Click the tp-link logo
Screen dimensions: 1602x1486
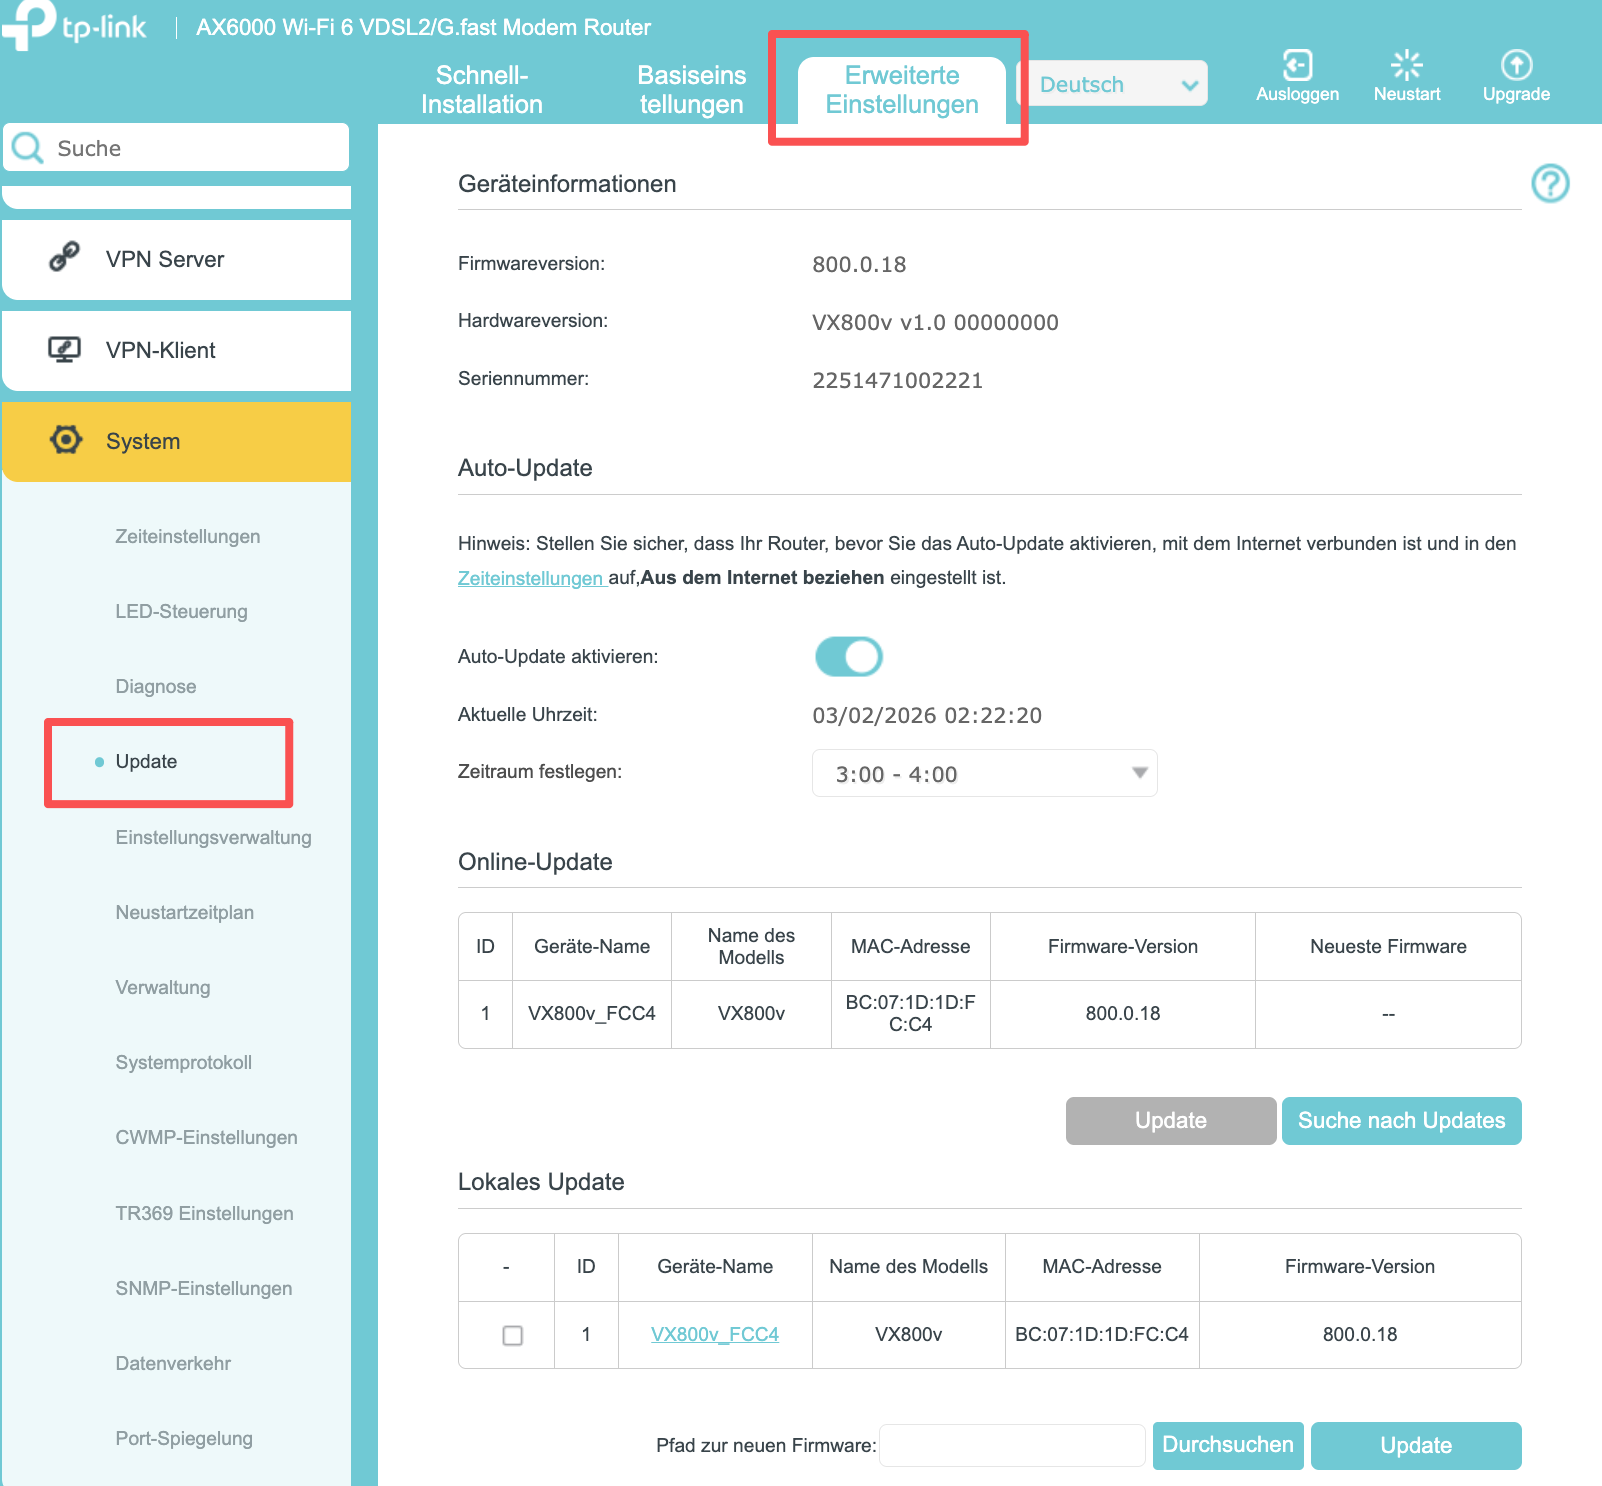(74, 24)
